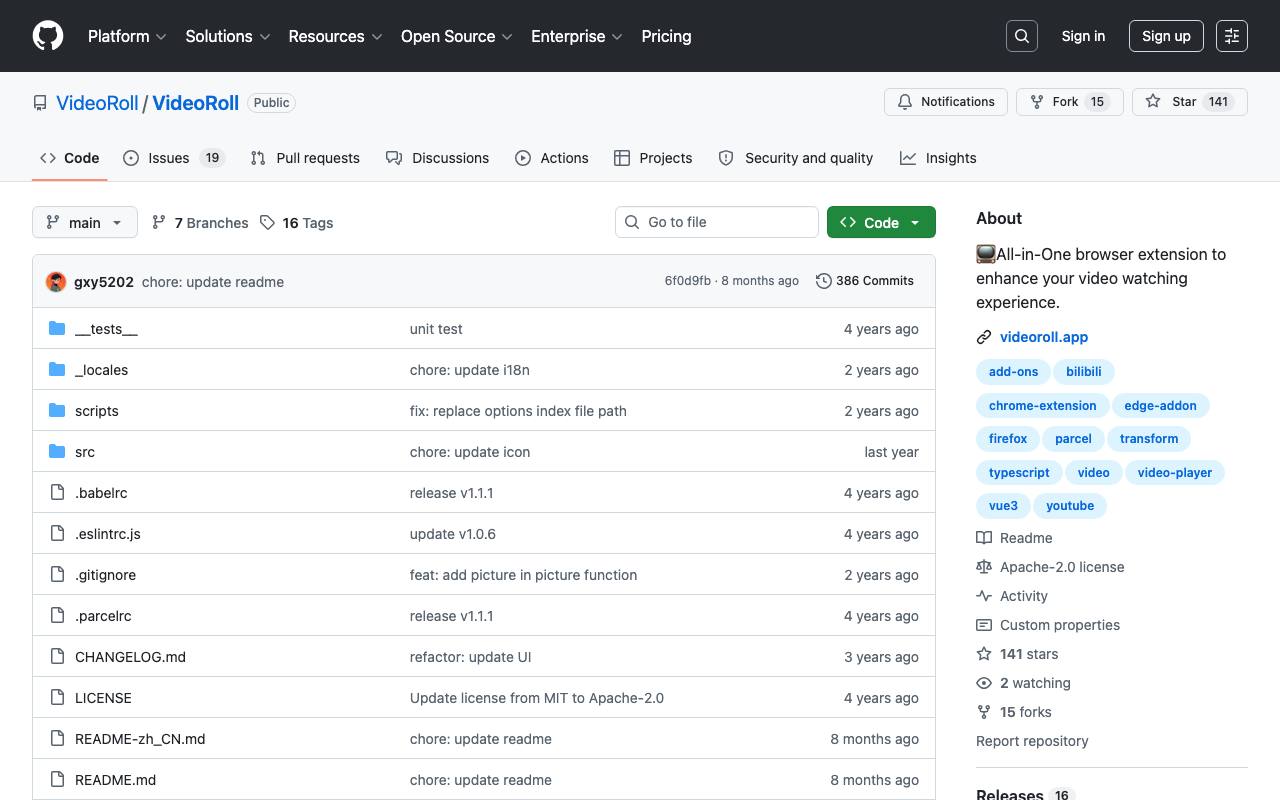Expand the Enterprise menu
Image resolution: width=1280 pixels, height=800 pixels.
click(x=577, y=36)
